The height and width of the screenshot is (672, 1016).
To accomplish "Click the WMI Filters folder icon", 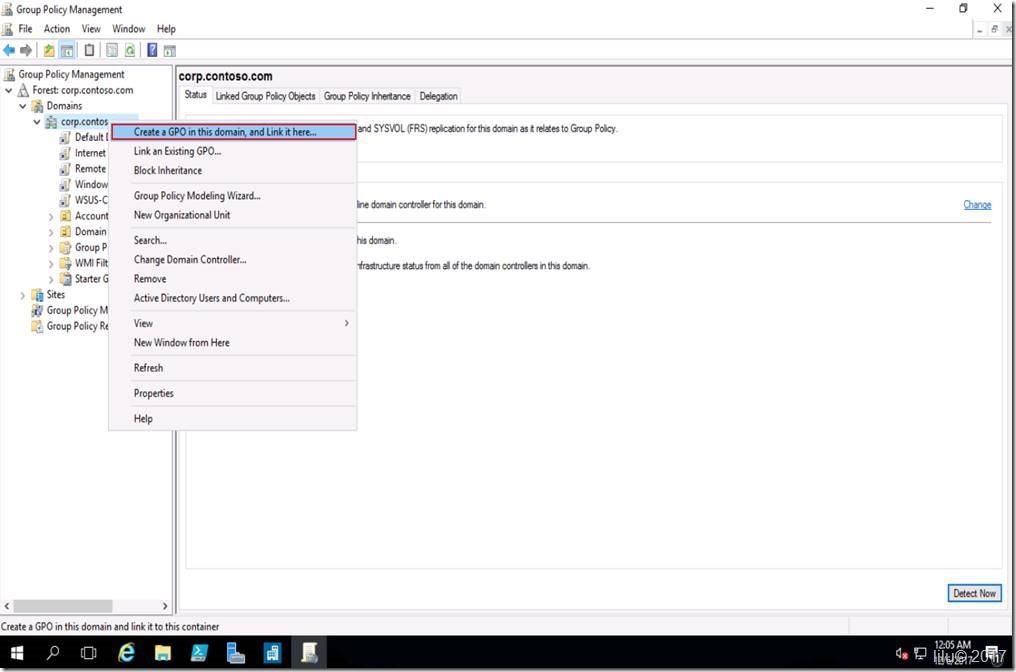I will (x=65, y=263).
